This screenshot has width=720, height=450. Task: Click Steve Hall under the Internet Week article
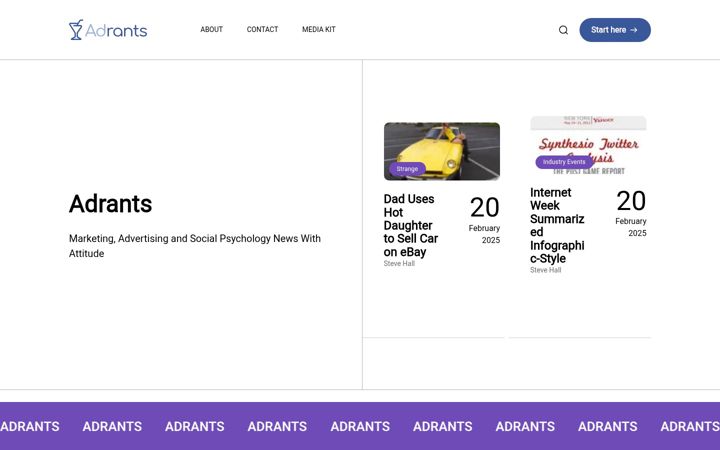tap(546, 270)
